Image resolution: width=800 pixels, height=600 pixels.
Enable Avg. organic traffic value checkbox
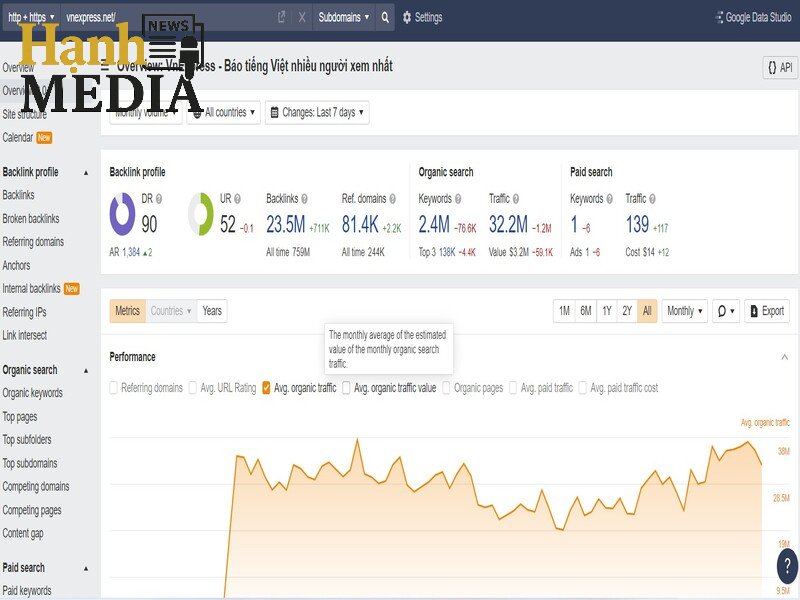(x=346, y=388)
